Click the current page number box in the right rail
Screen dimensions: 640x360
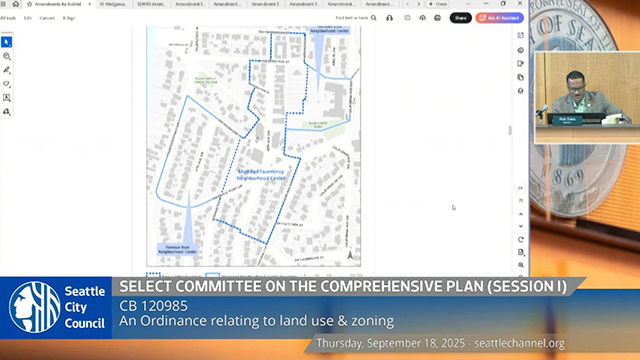[520, 188]
